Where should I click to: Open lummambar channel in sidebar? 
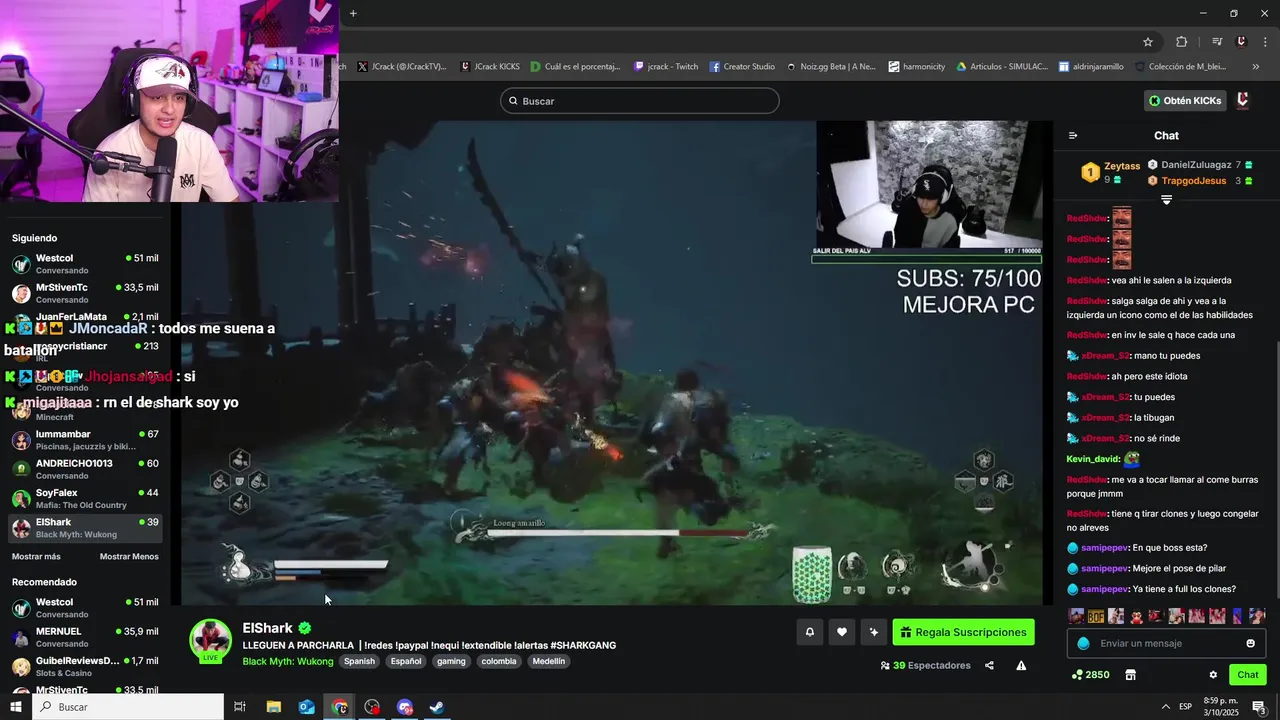tap(85, 440)
